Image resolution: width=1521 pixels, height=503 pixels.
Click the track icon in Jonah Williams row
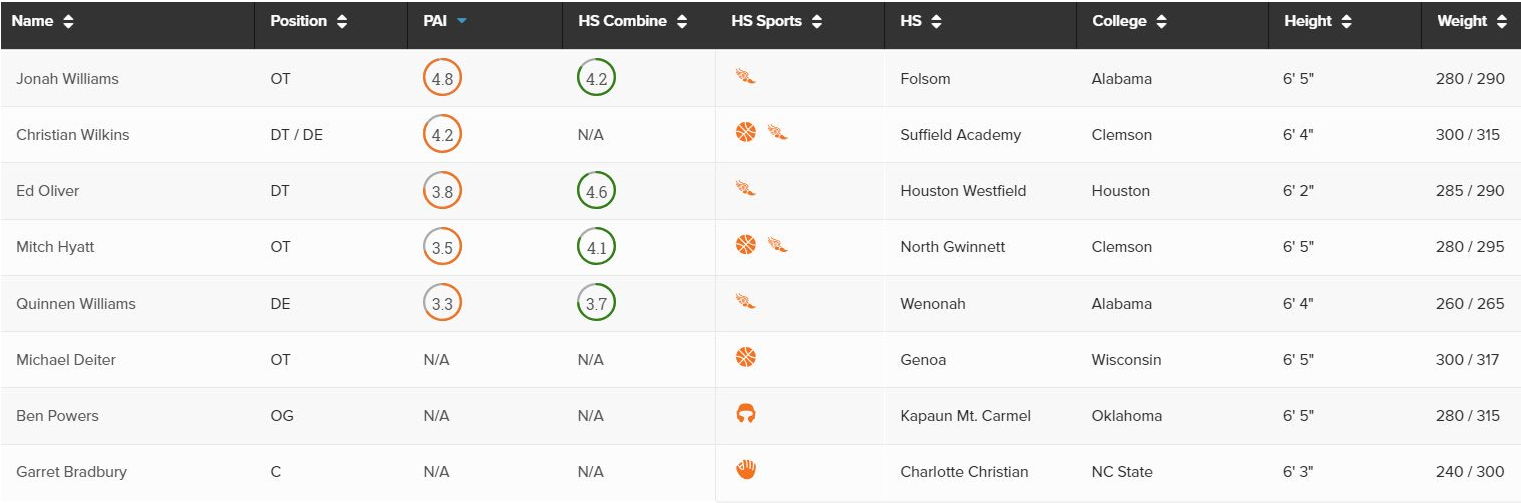745,76
